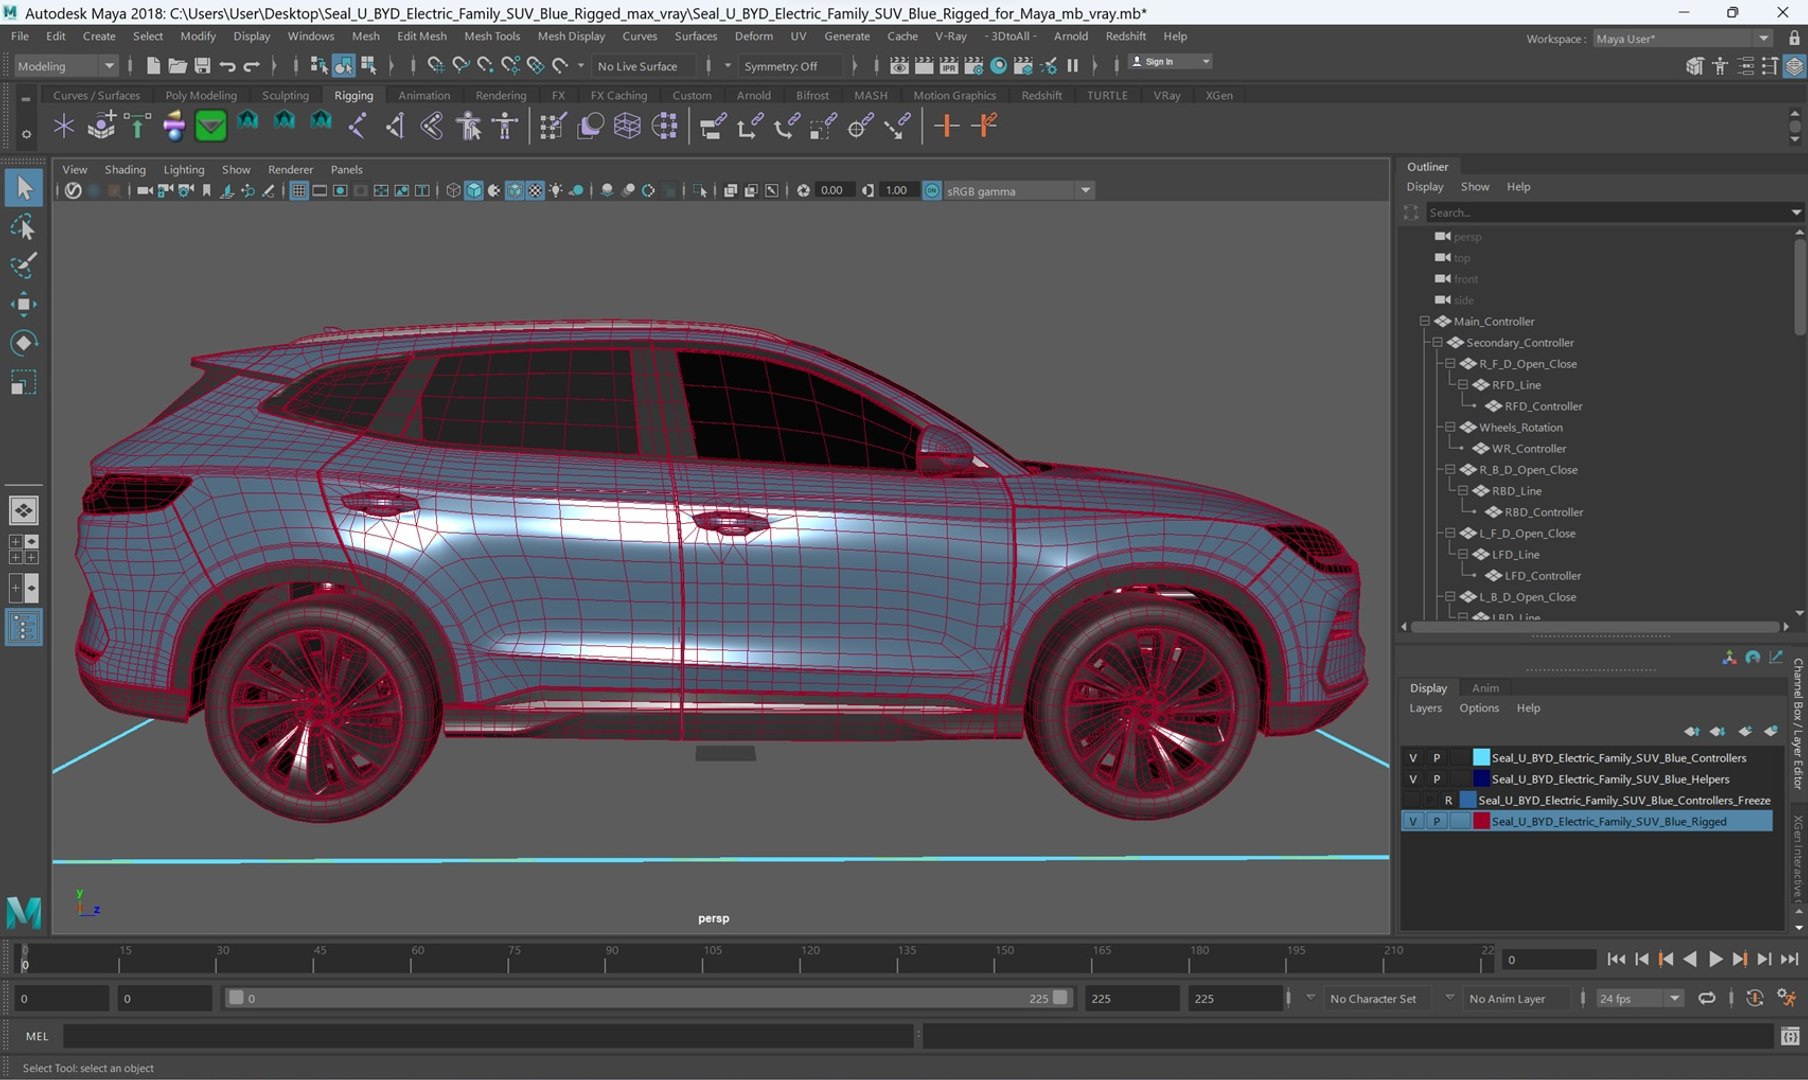Click the go to start of playback button
Screen dimensions: 1808x1080
1616,959
